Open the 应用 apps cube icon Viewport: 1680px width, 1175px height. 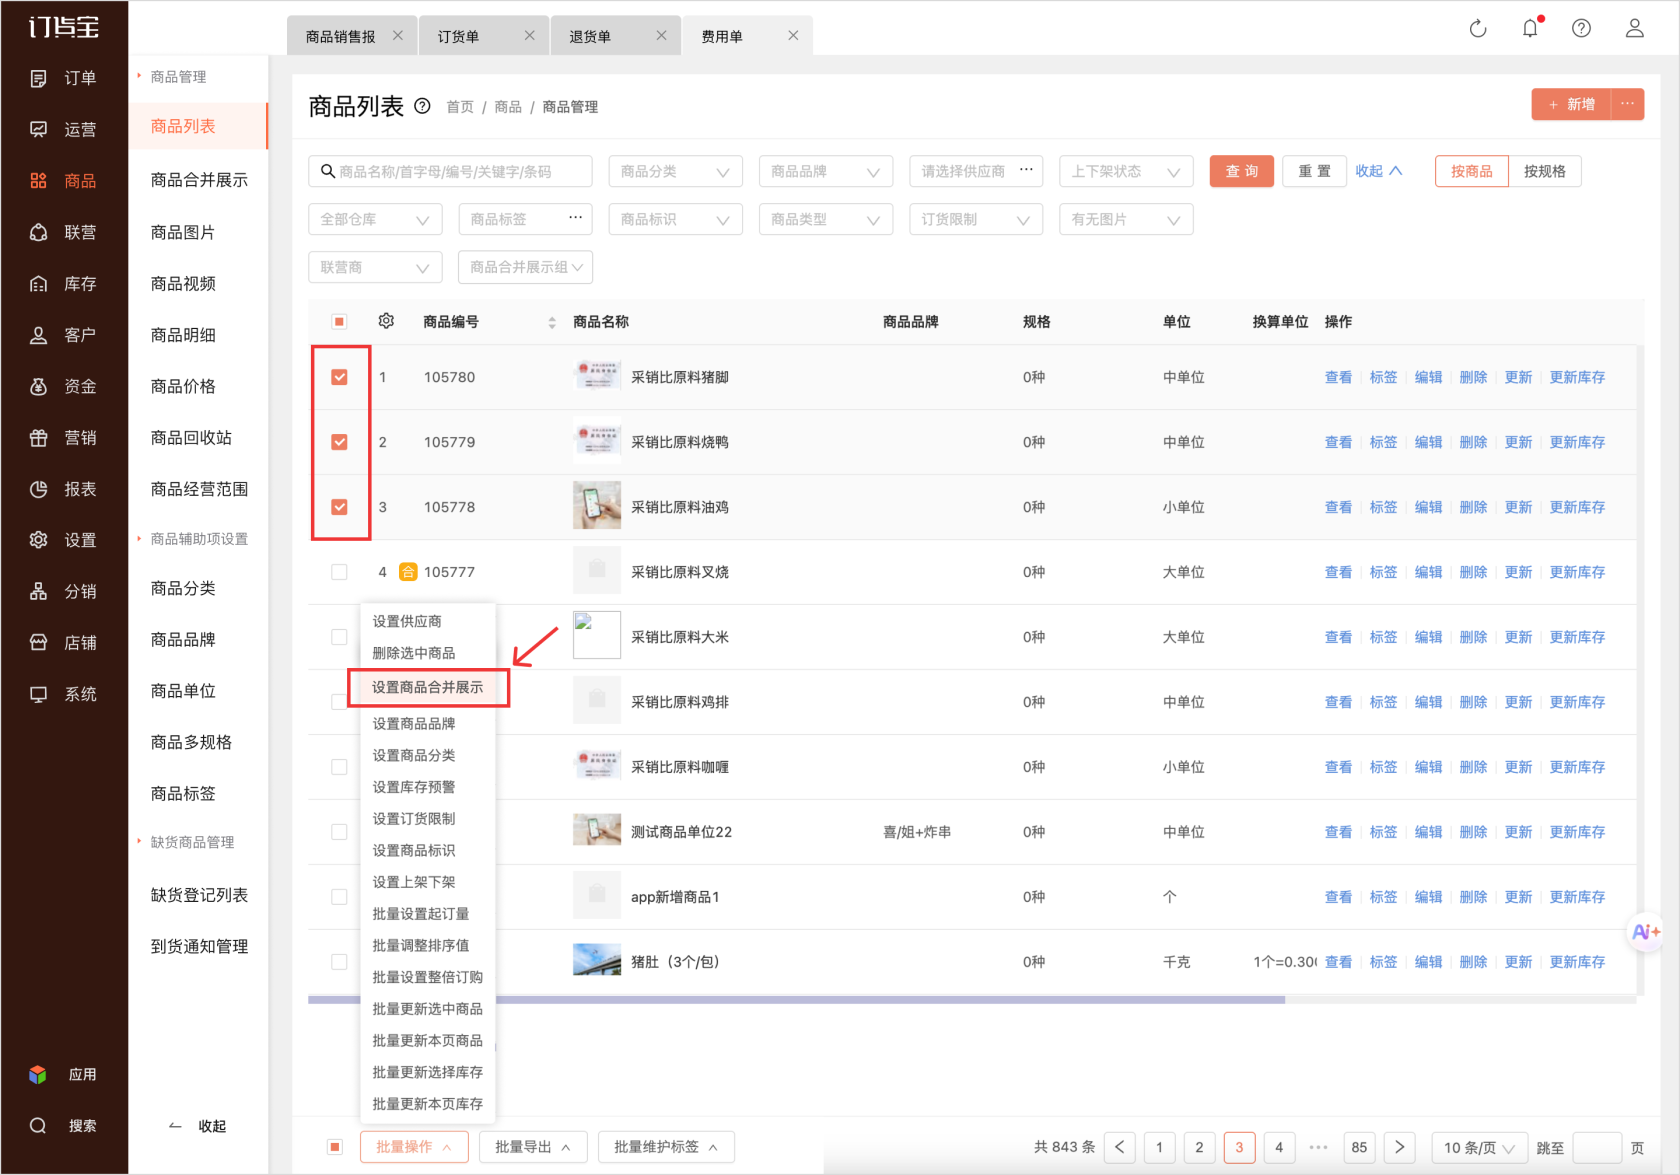(38, 1074)
